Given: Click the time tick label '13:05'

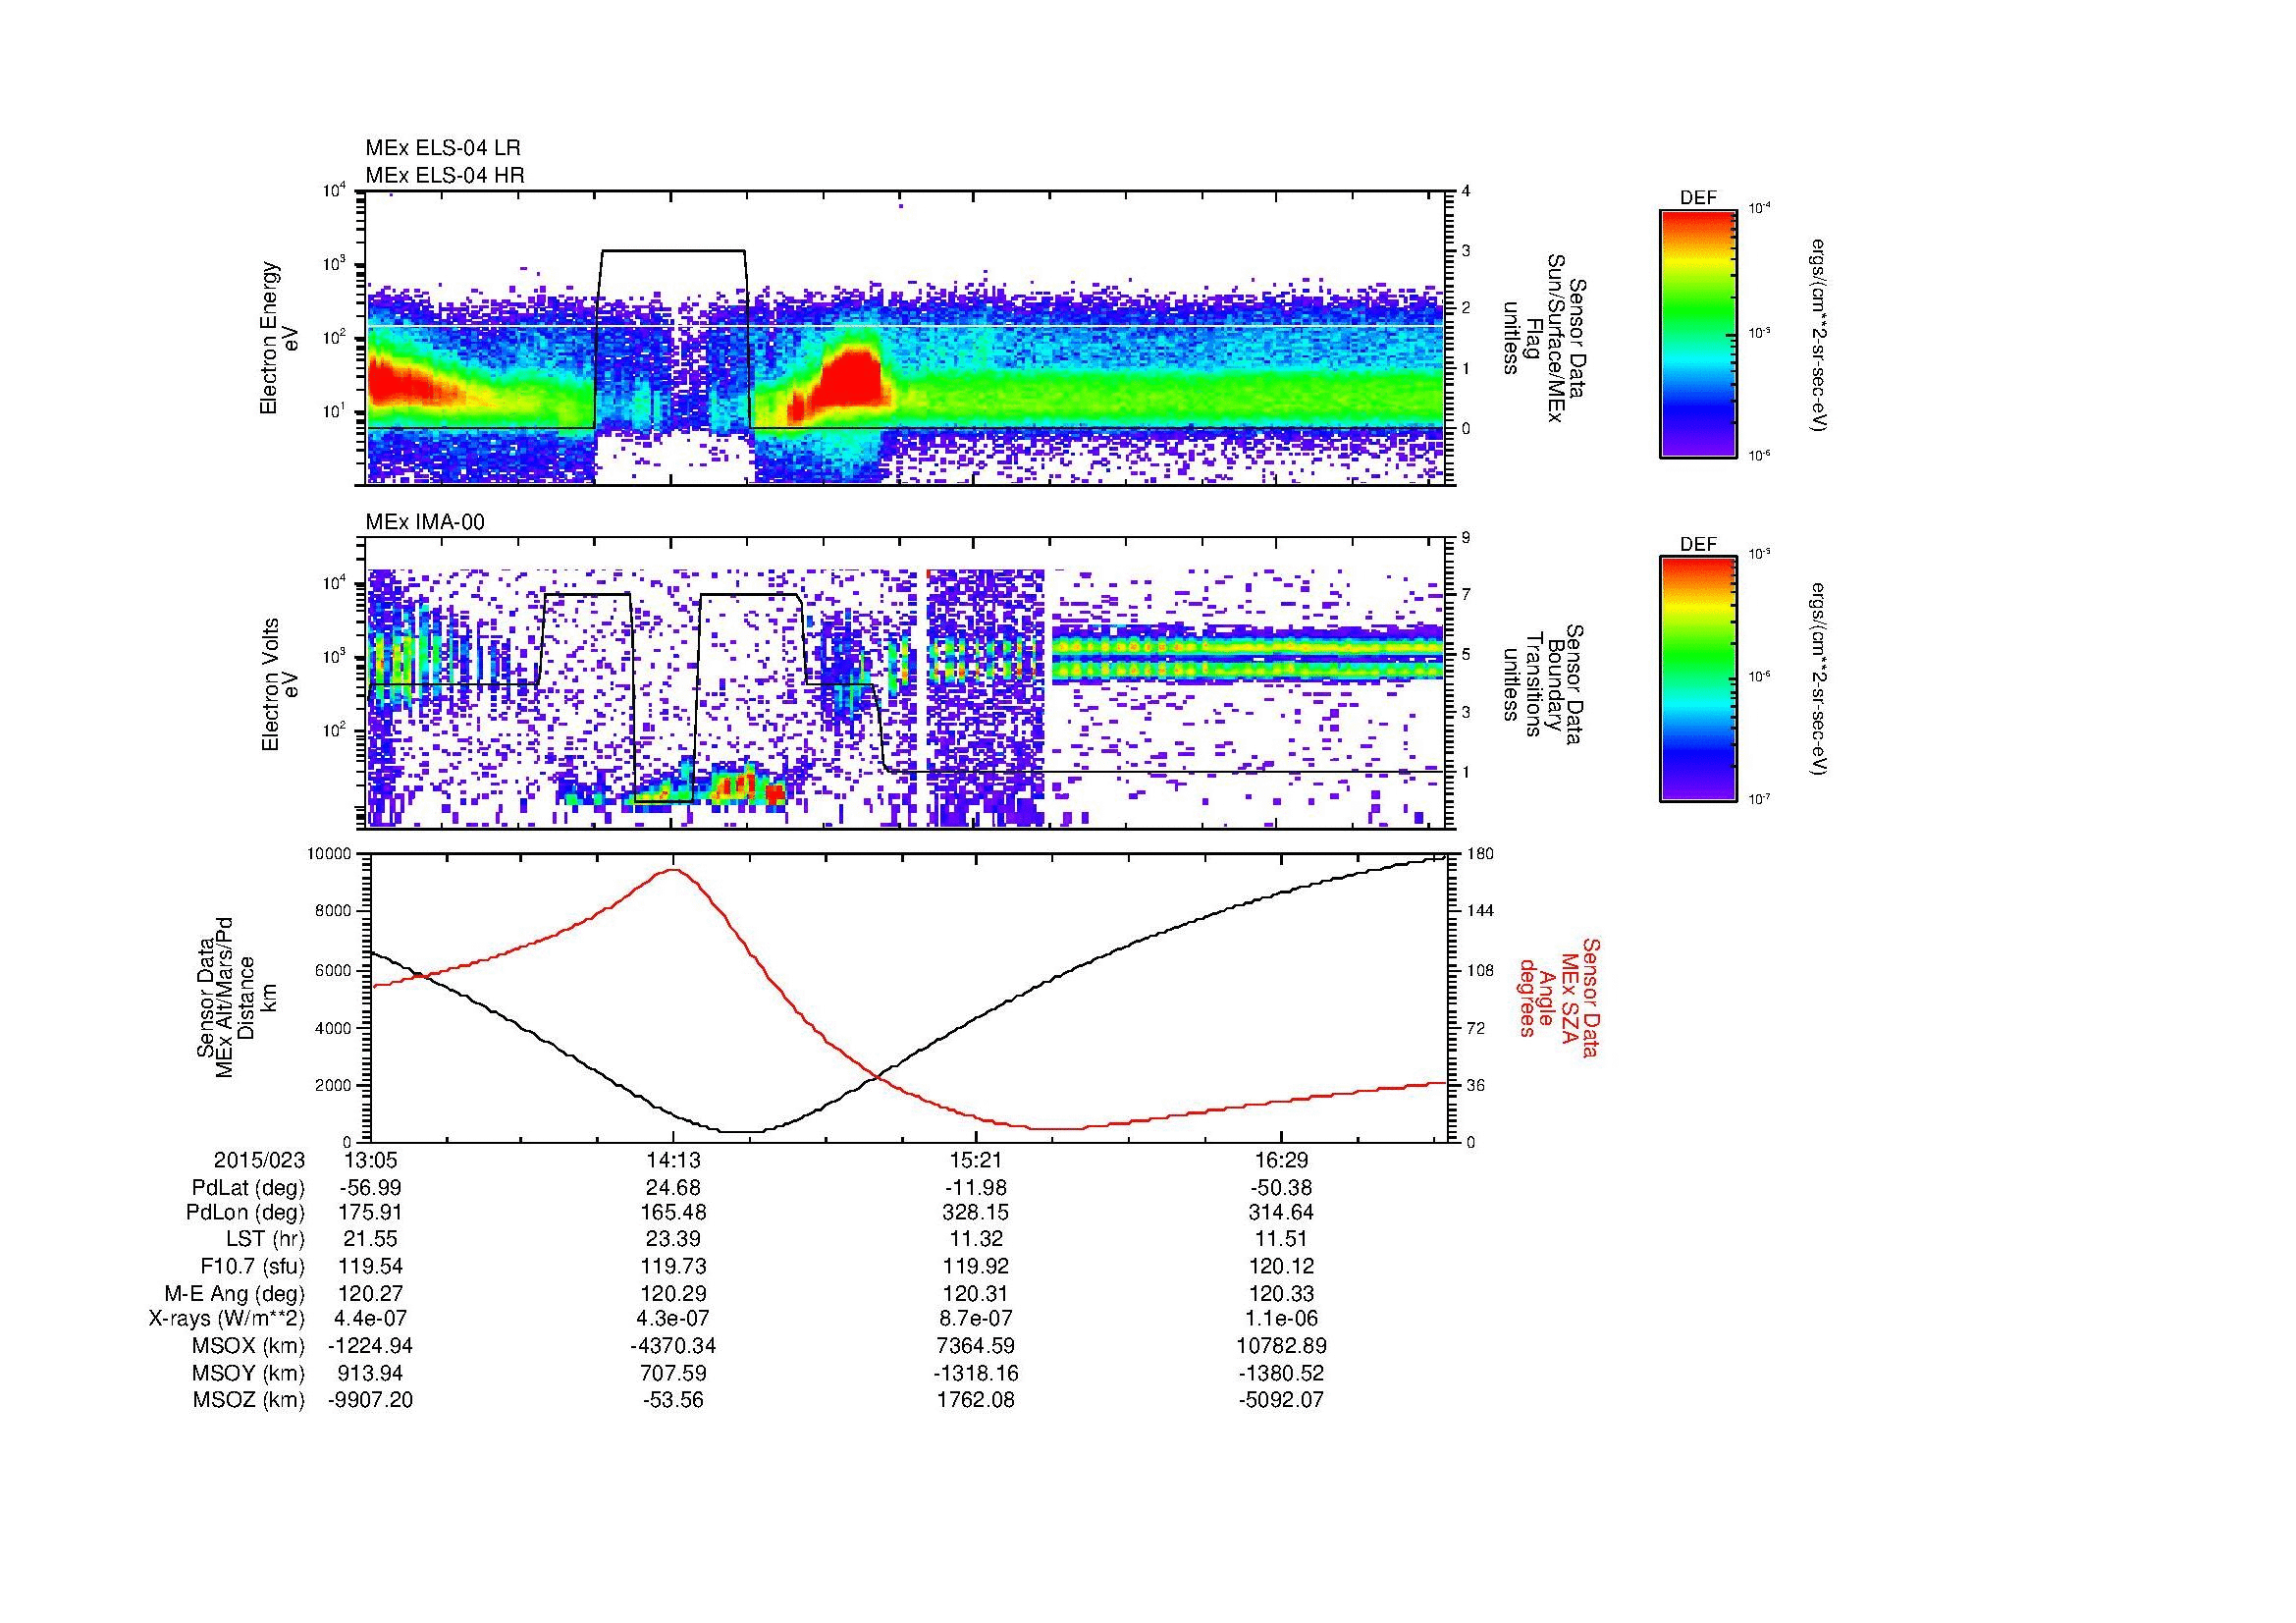Looking at the screenshot, I should [x=370, y=1160].
